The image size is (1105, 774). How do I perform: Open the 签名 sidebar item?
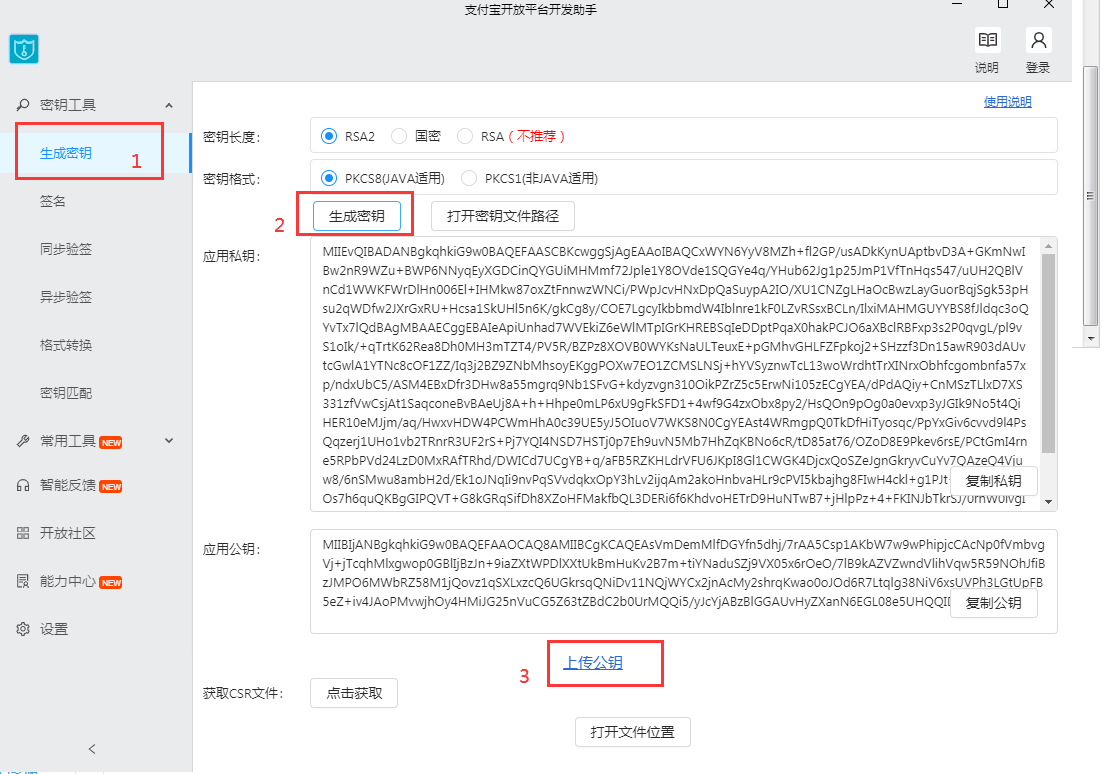[x=53, y=201]
